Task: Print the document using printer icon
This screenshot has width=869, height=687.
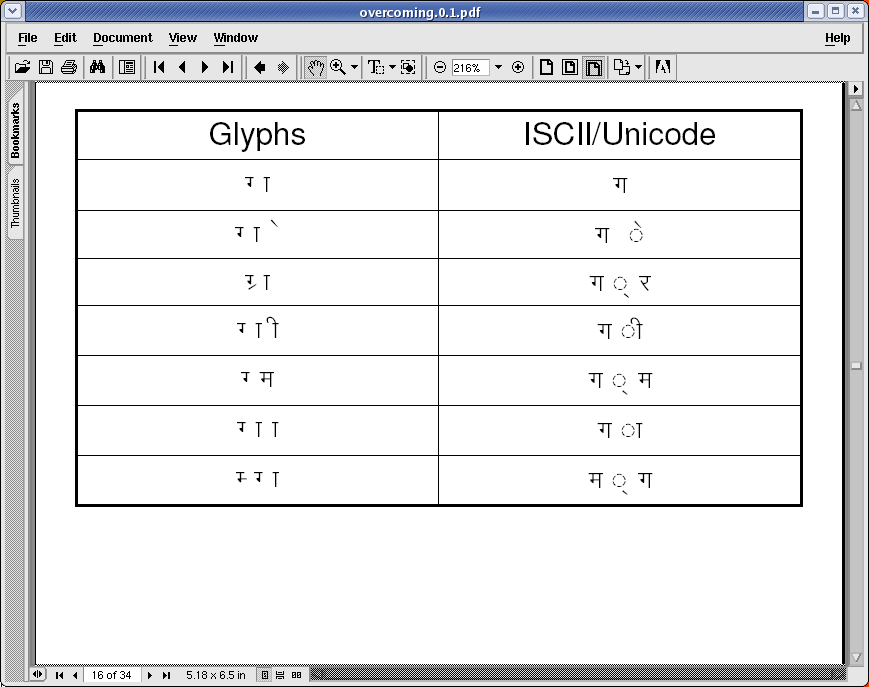Action: coord(68,67)
